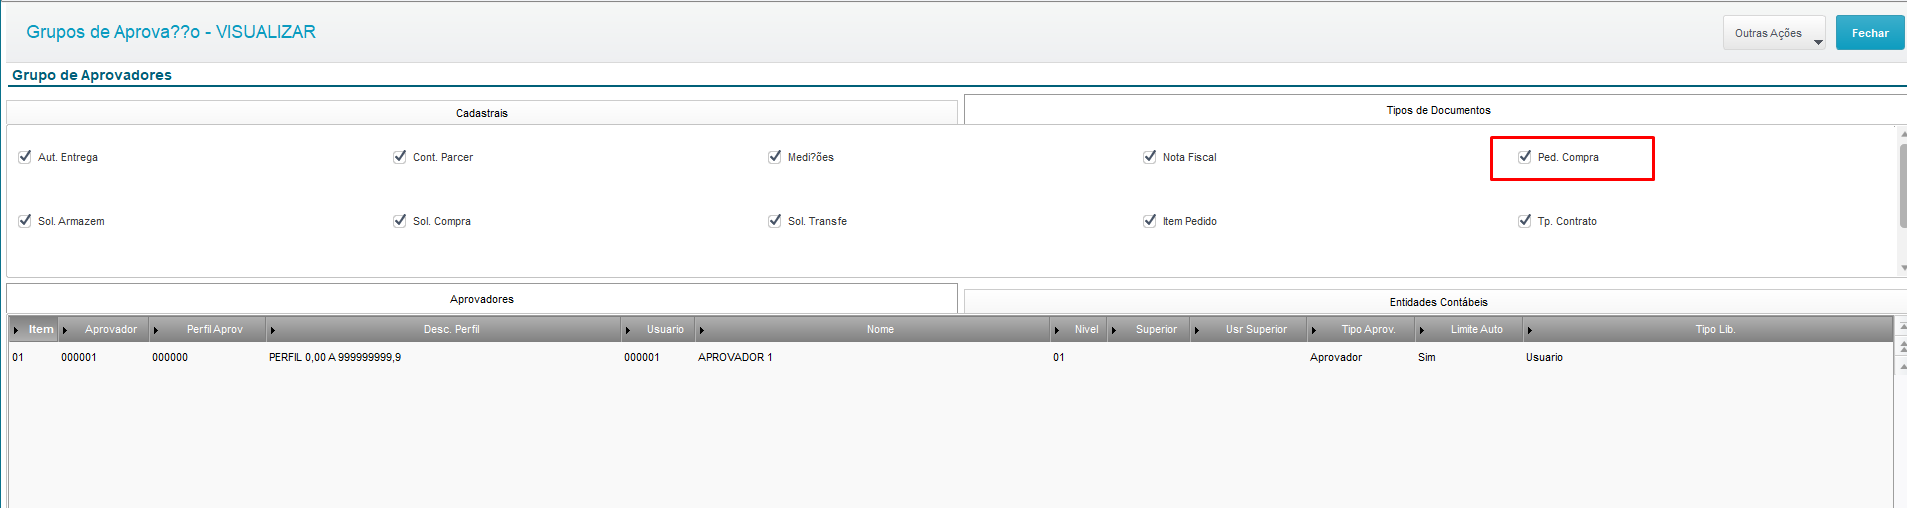Select the APROVADOR 1 grid row

click(735, 357)
